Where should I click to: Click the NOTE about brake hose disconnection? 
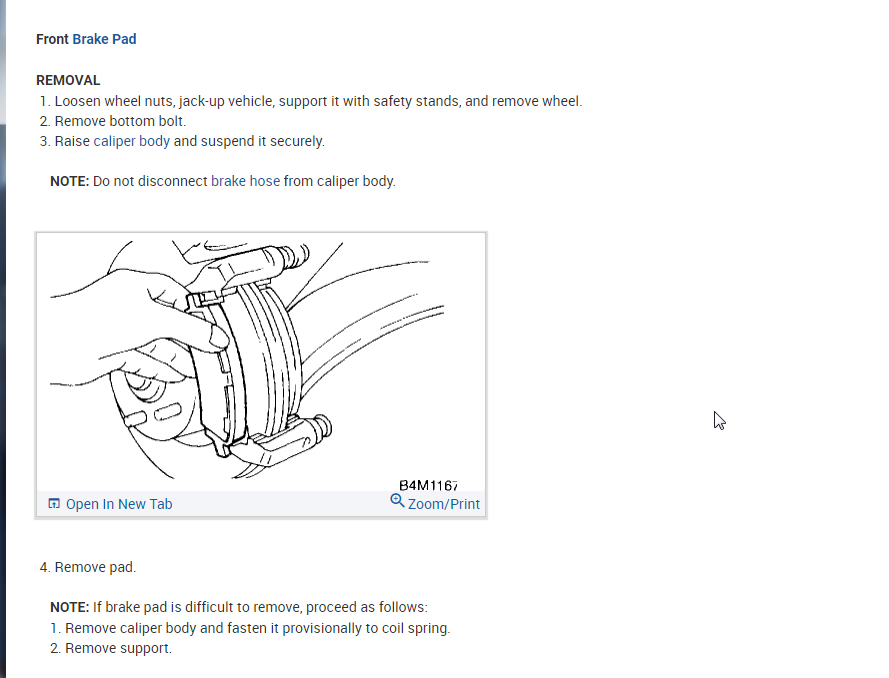[223, 181]
